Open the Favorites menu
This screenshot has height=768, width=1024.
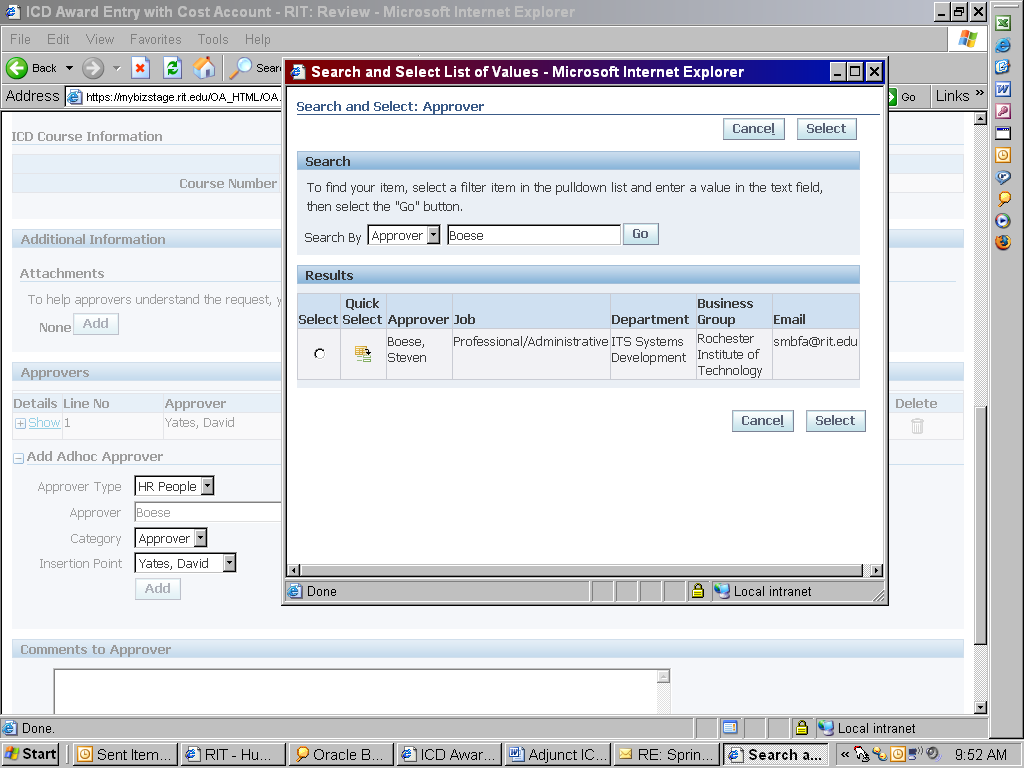coord(155,39)
